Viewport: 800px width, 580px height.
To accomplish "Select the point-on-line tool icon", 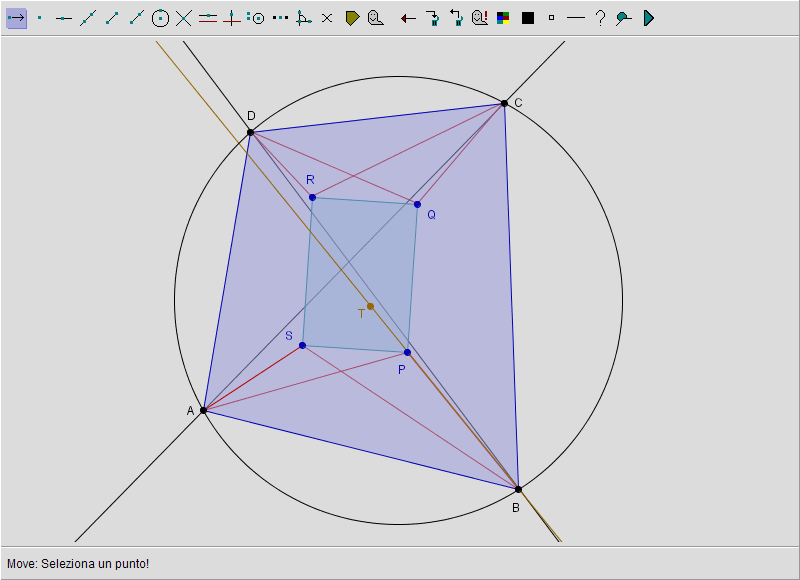I will tap(64, 18).
